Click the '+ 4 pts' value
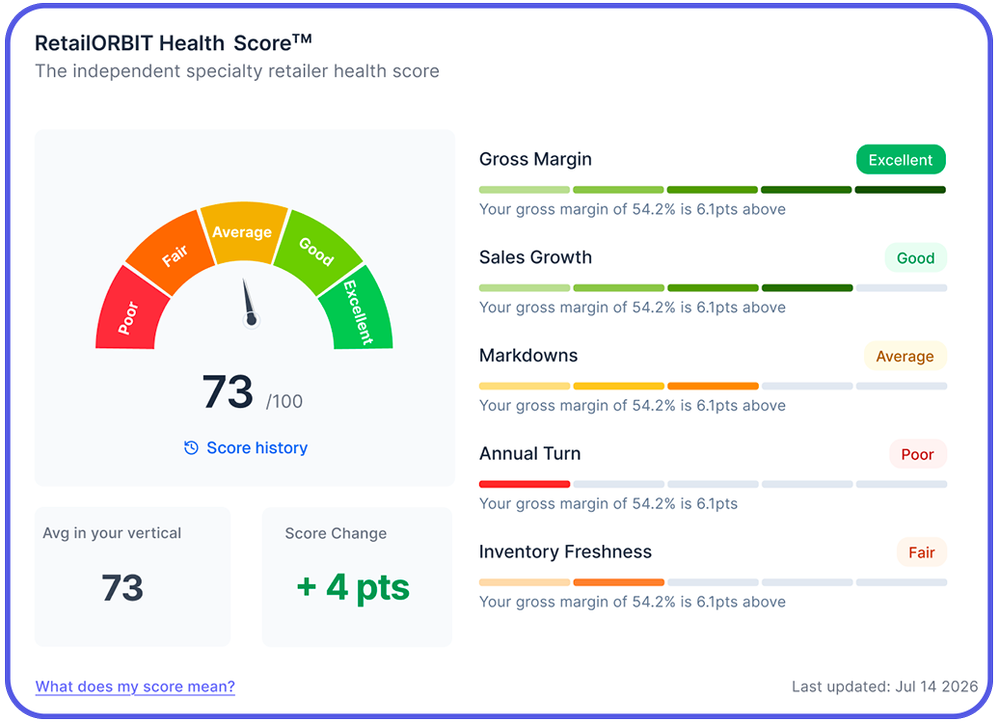1000x723 pixels. 353,587
